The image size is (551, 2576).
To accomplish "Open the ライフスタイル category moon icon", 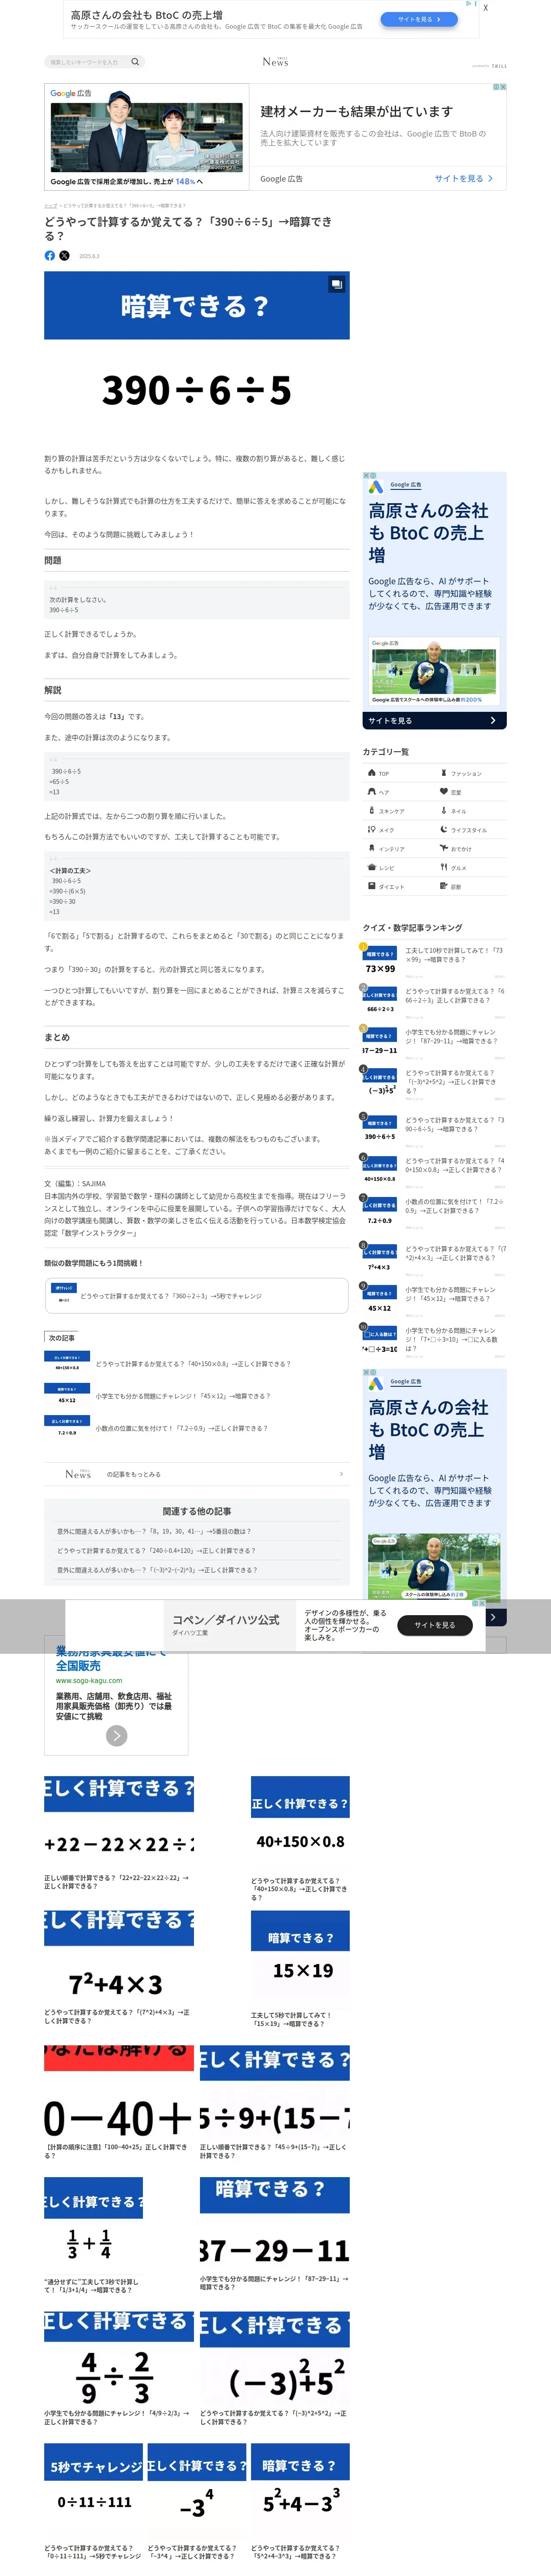I will pos(444,830).
